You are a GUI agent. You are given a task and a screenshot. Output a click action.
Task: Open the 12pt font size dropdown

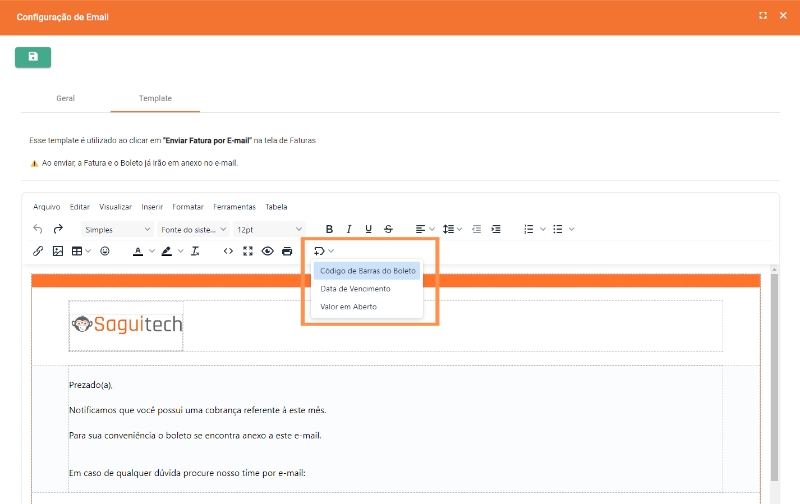click(269, 229)
